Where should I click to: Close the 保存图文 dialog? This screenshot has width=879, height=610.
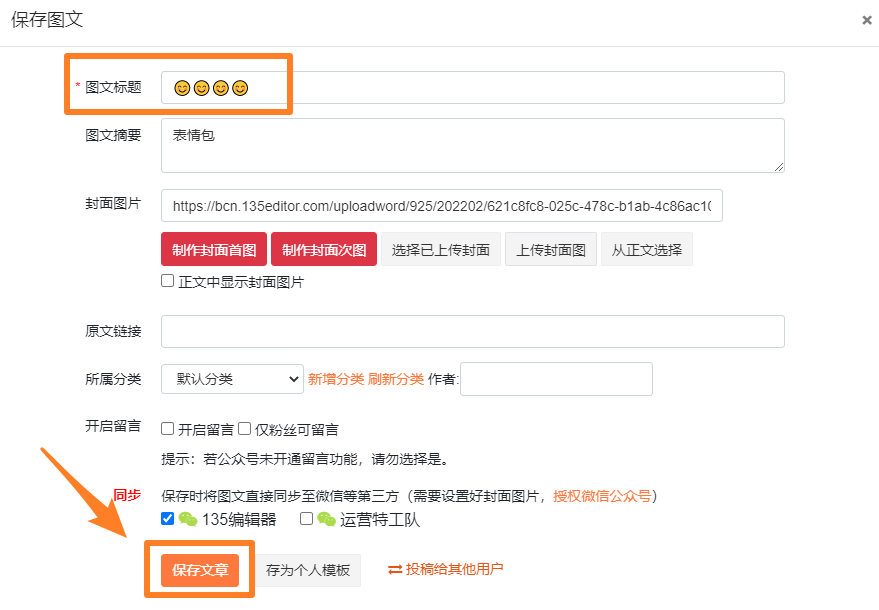867,20
